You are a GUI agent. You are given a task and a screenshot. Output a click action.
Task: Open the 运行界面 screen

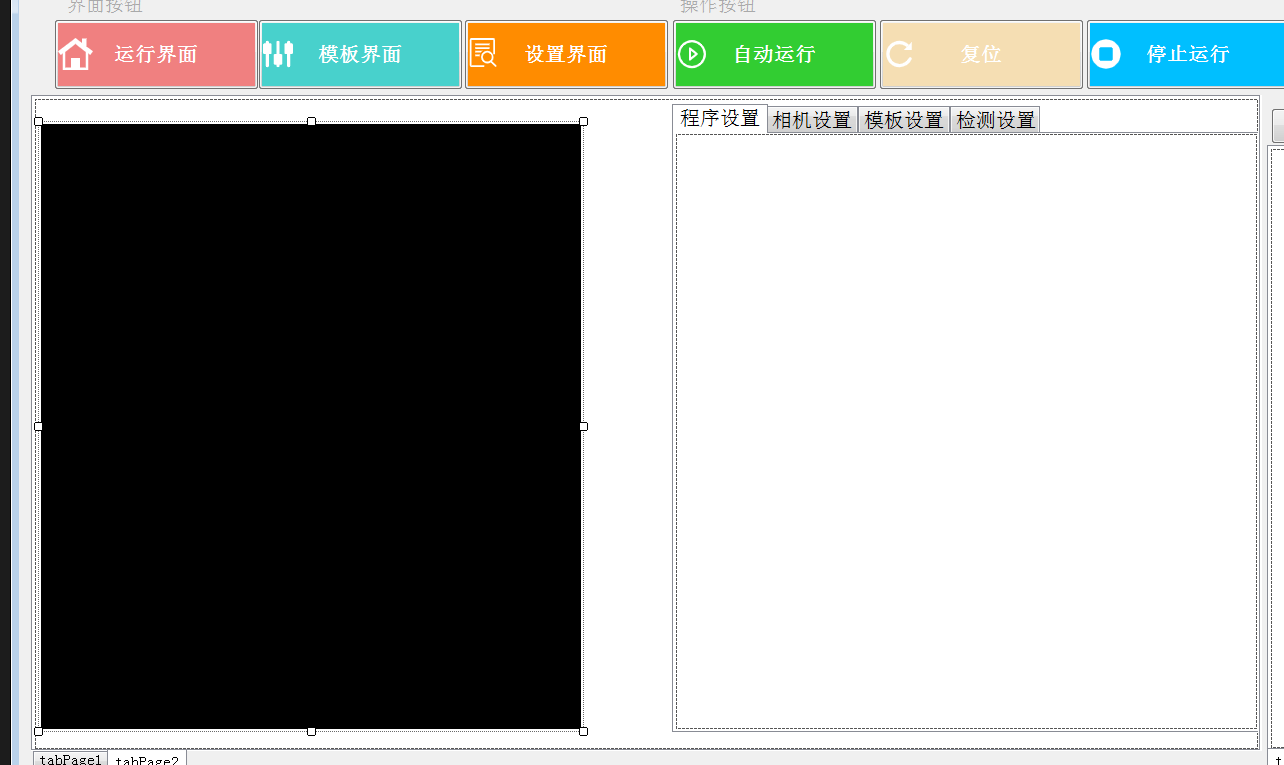157,54
